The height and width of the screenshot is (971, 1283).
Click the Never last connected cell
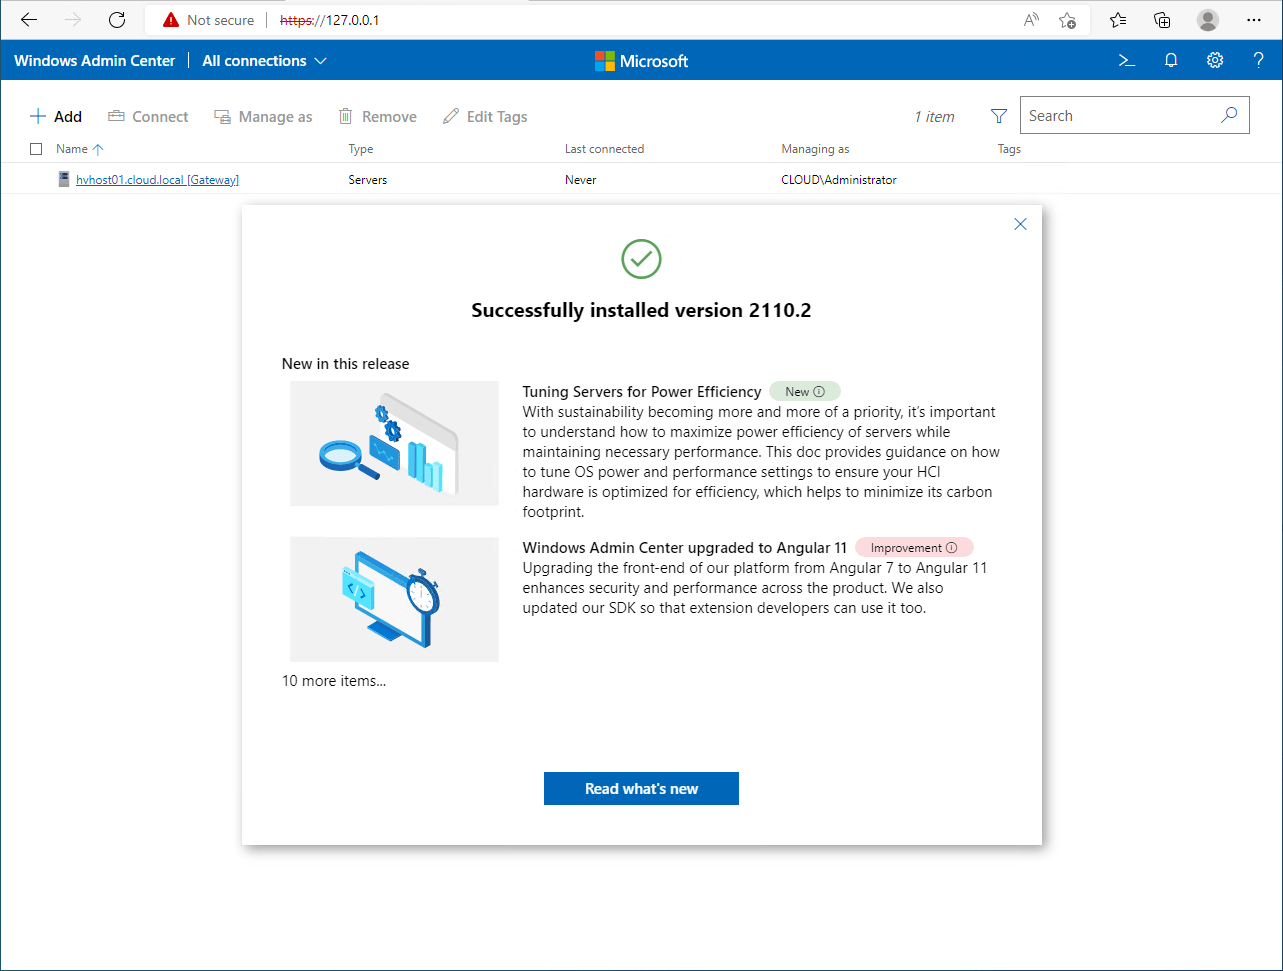[580, 180]
